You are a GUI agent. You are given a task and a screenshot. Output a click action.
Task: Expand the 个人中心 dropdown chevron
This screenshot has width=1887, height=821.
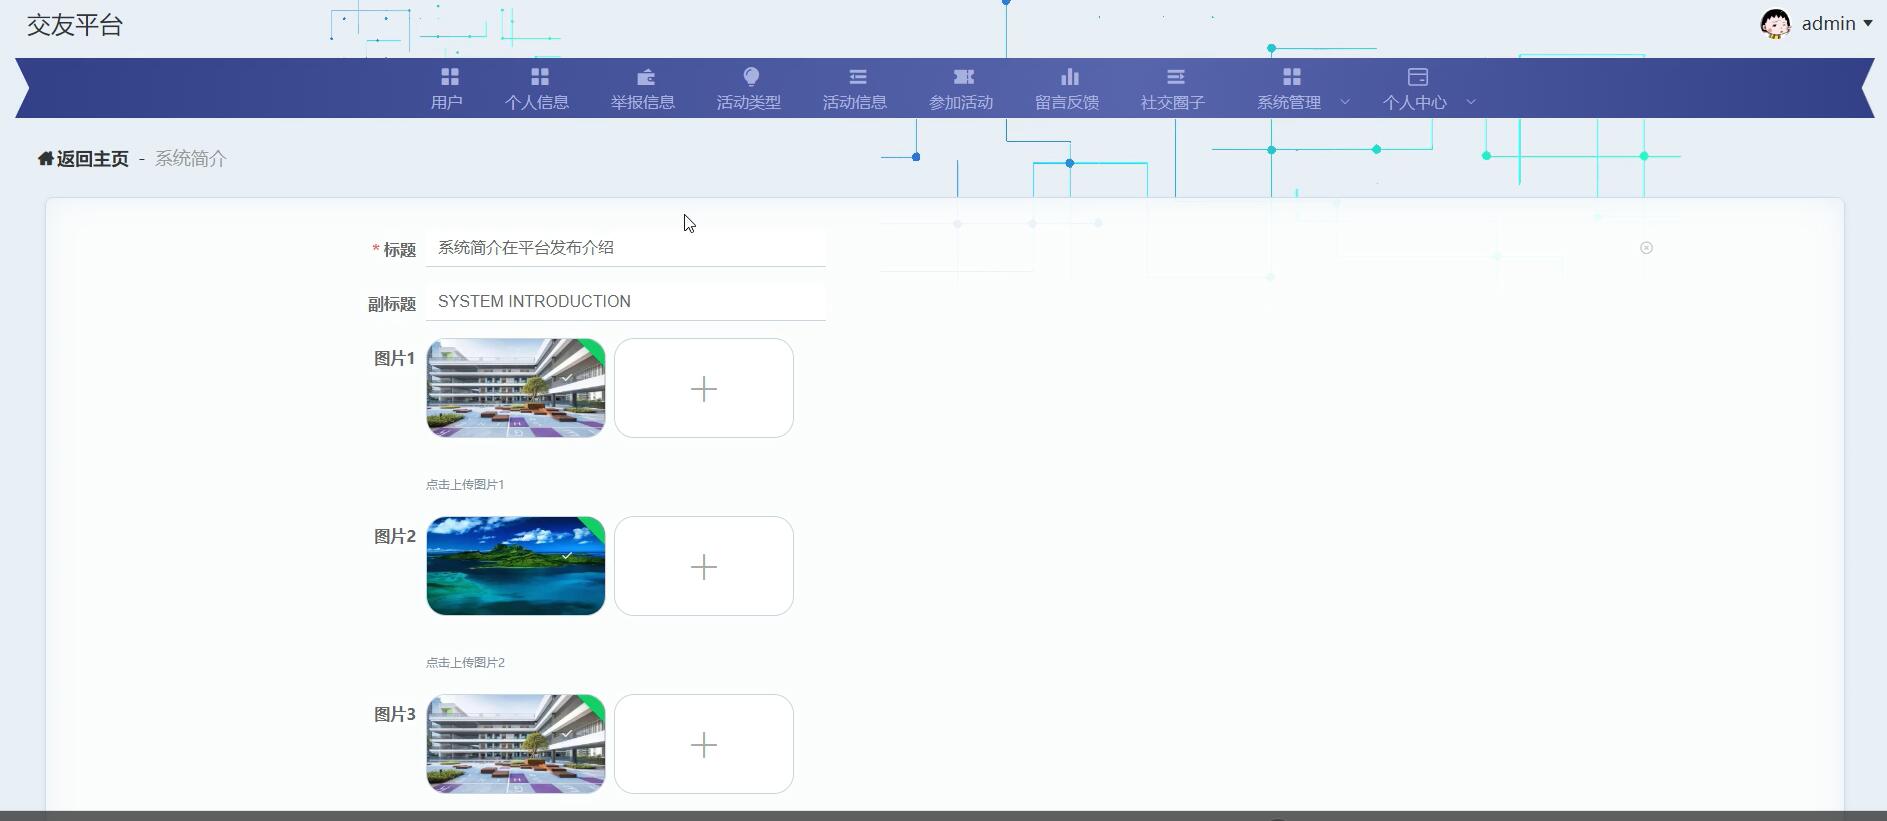(x=1471, y=102)
